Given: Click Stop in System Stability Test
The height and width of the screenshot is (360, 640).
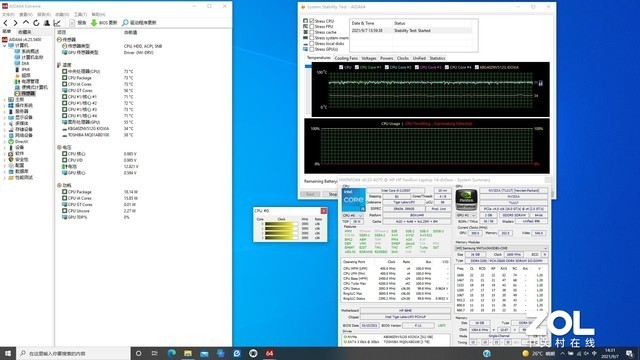Looking at the screenshot, I should tap(333, 194).
